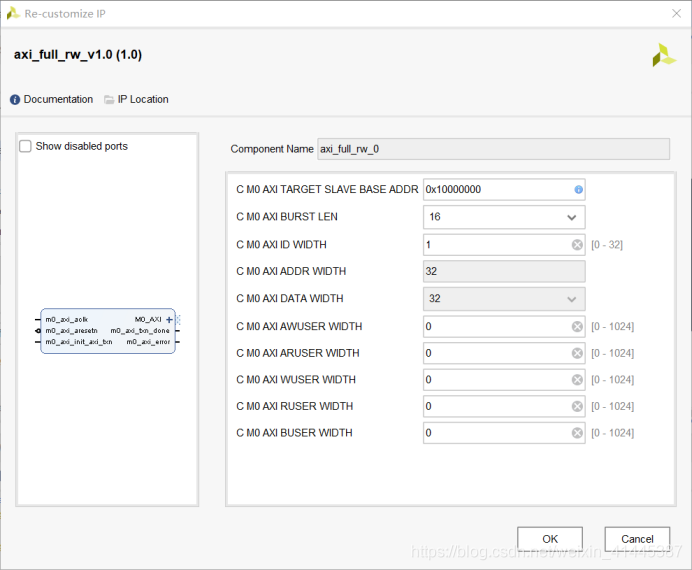
Task: Close the Re-customize IP dialog
Action: click(676, 14)
